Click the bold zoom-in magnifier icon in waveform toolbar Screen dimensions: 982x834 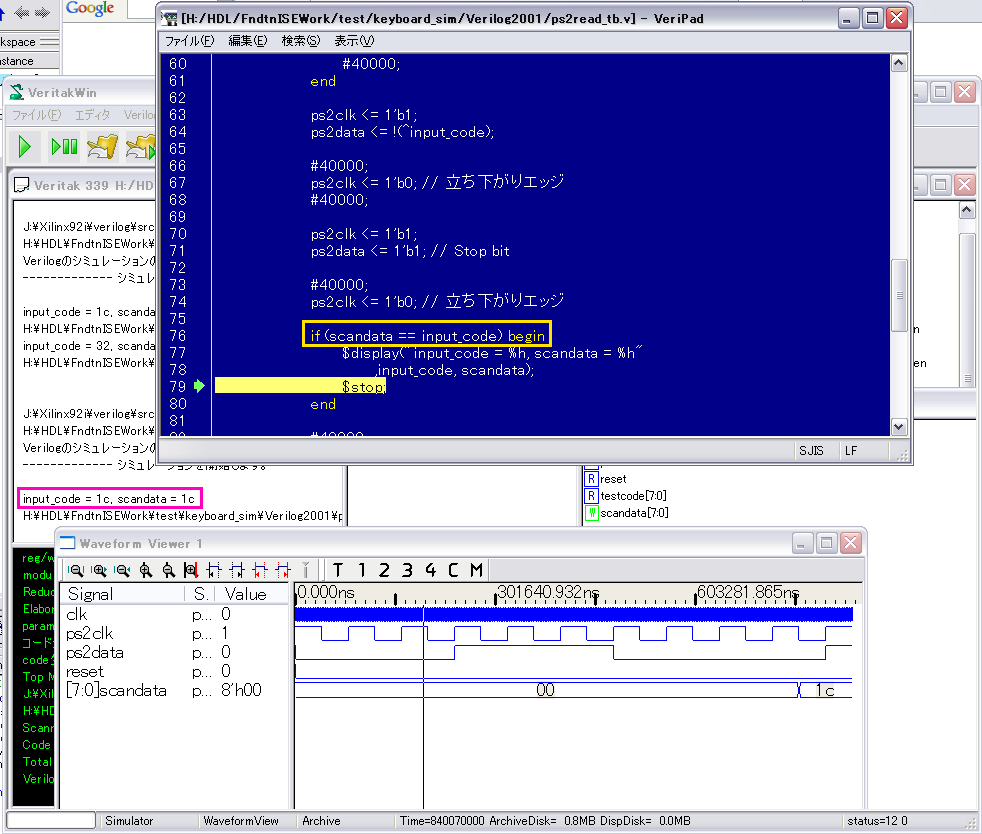pyautogui.click(x=146, y=570)
